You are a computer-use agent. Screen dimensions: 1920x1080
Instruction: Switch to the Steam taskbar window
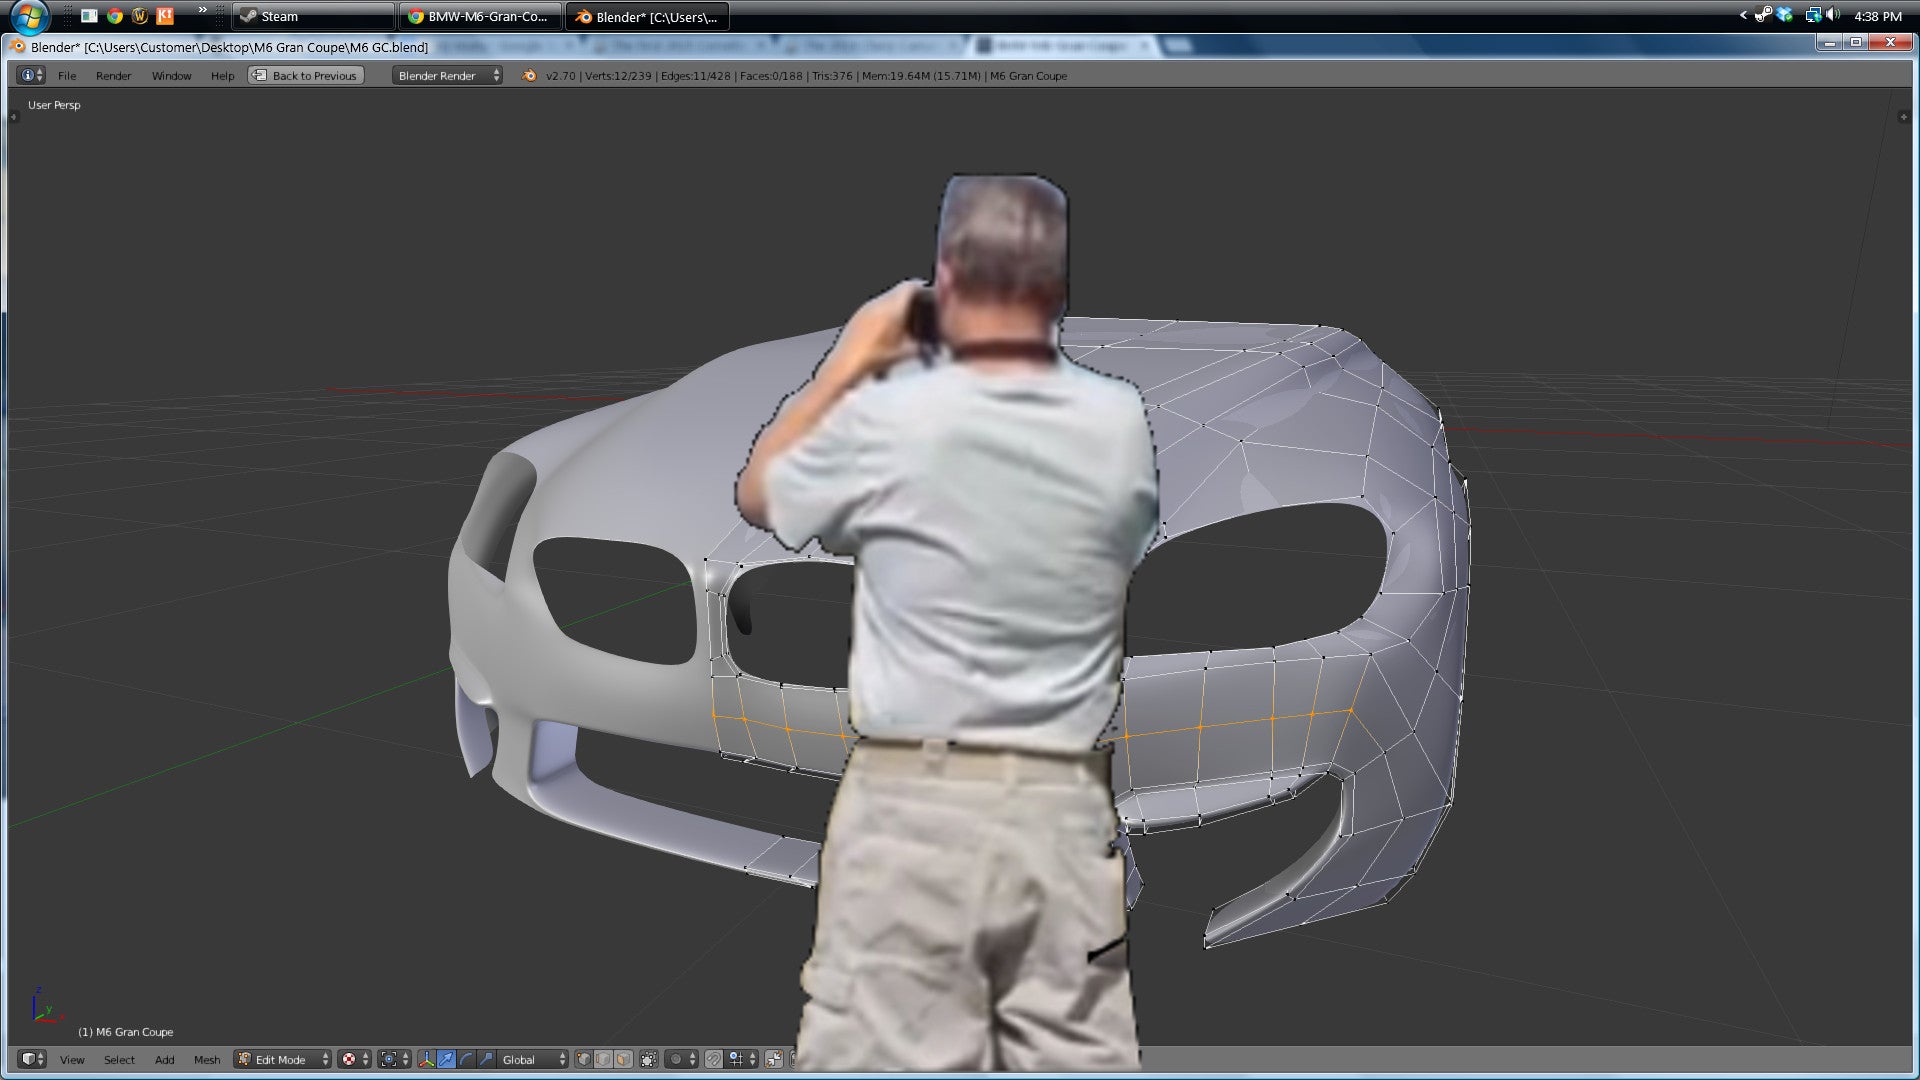(313, 16)
